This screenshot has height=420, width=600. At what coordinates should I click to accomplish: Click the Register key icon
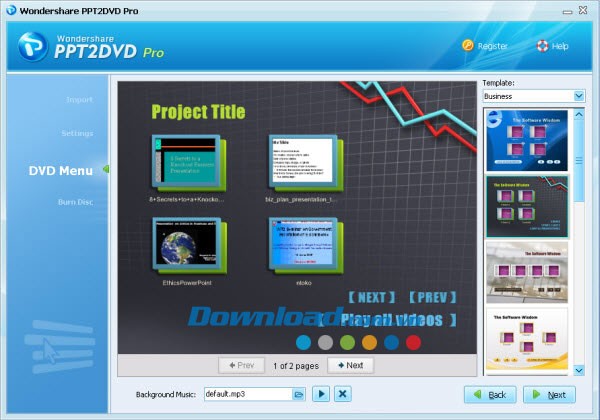(x=468, y=46)
